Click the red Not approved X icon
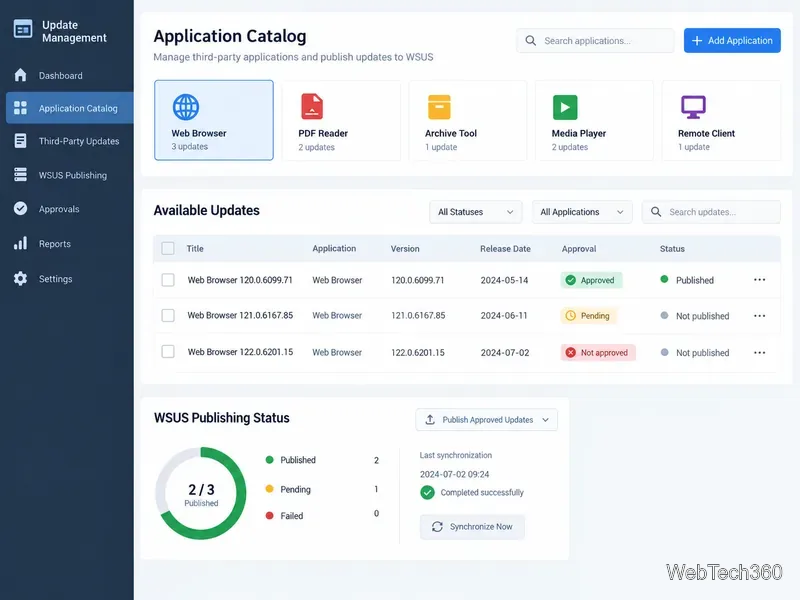 point(571,353)
